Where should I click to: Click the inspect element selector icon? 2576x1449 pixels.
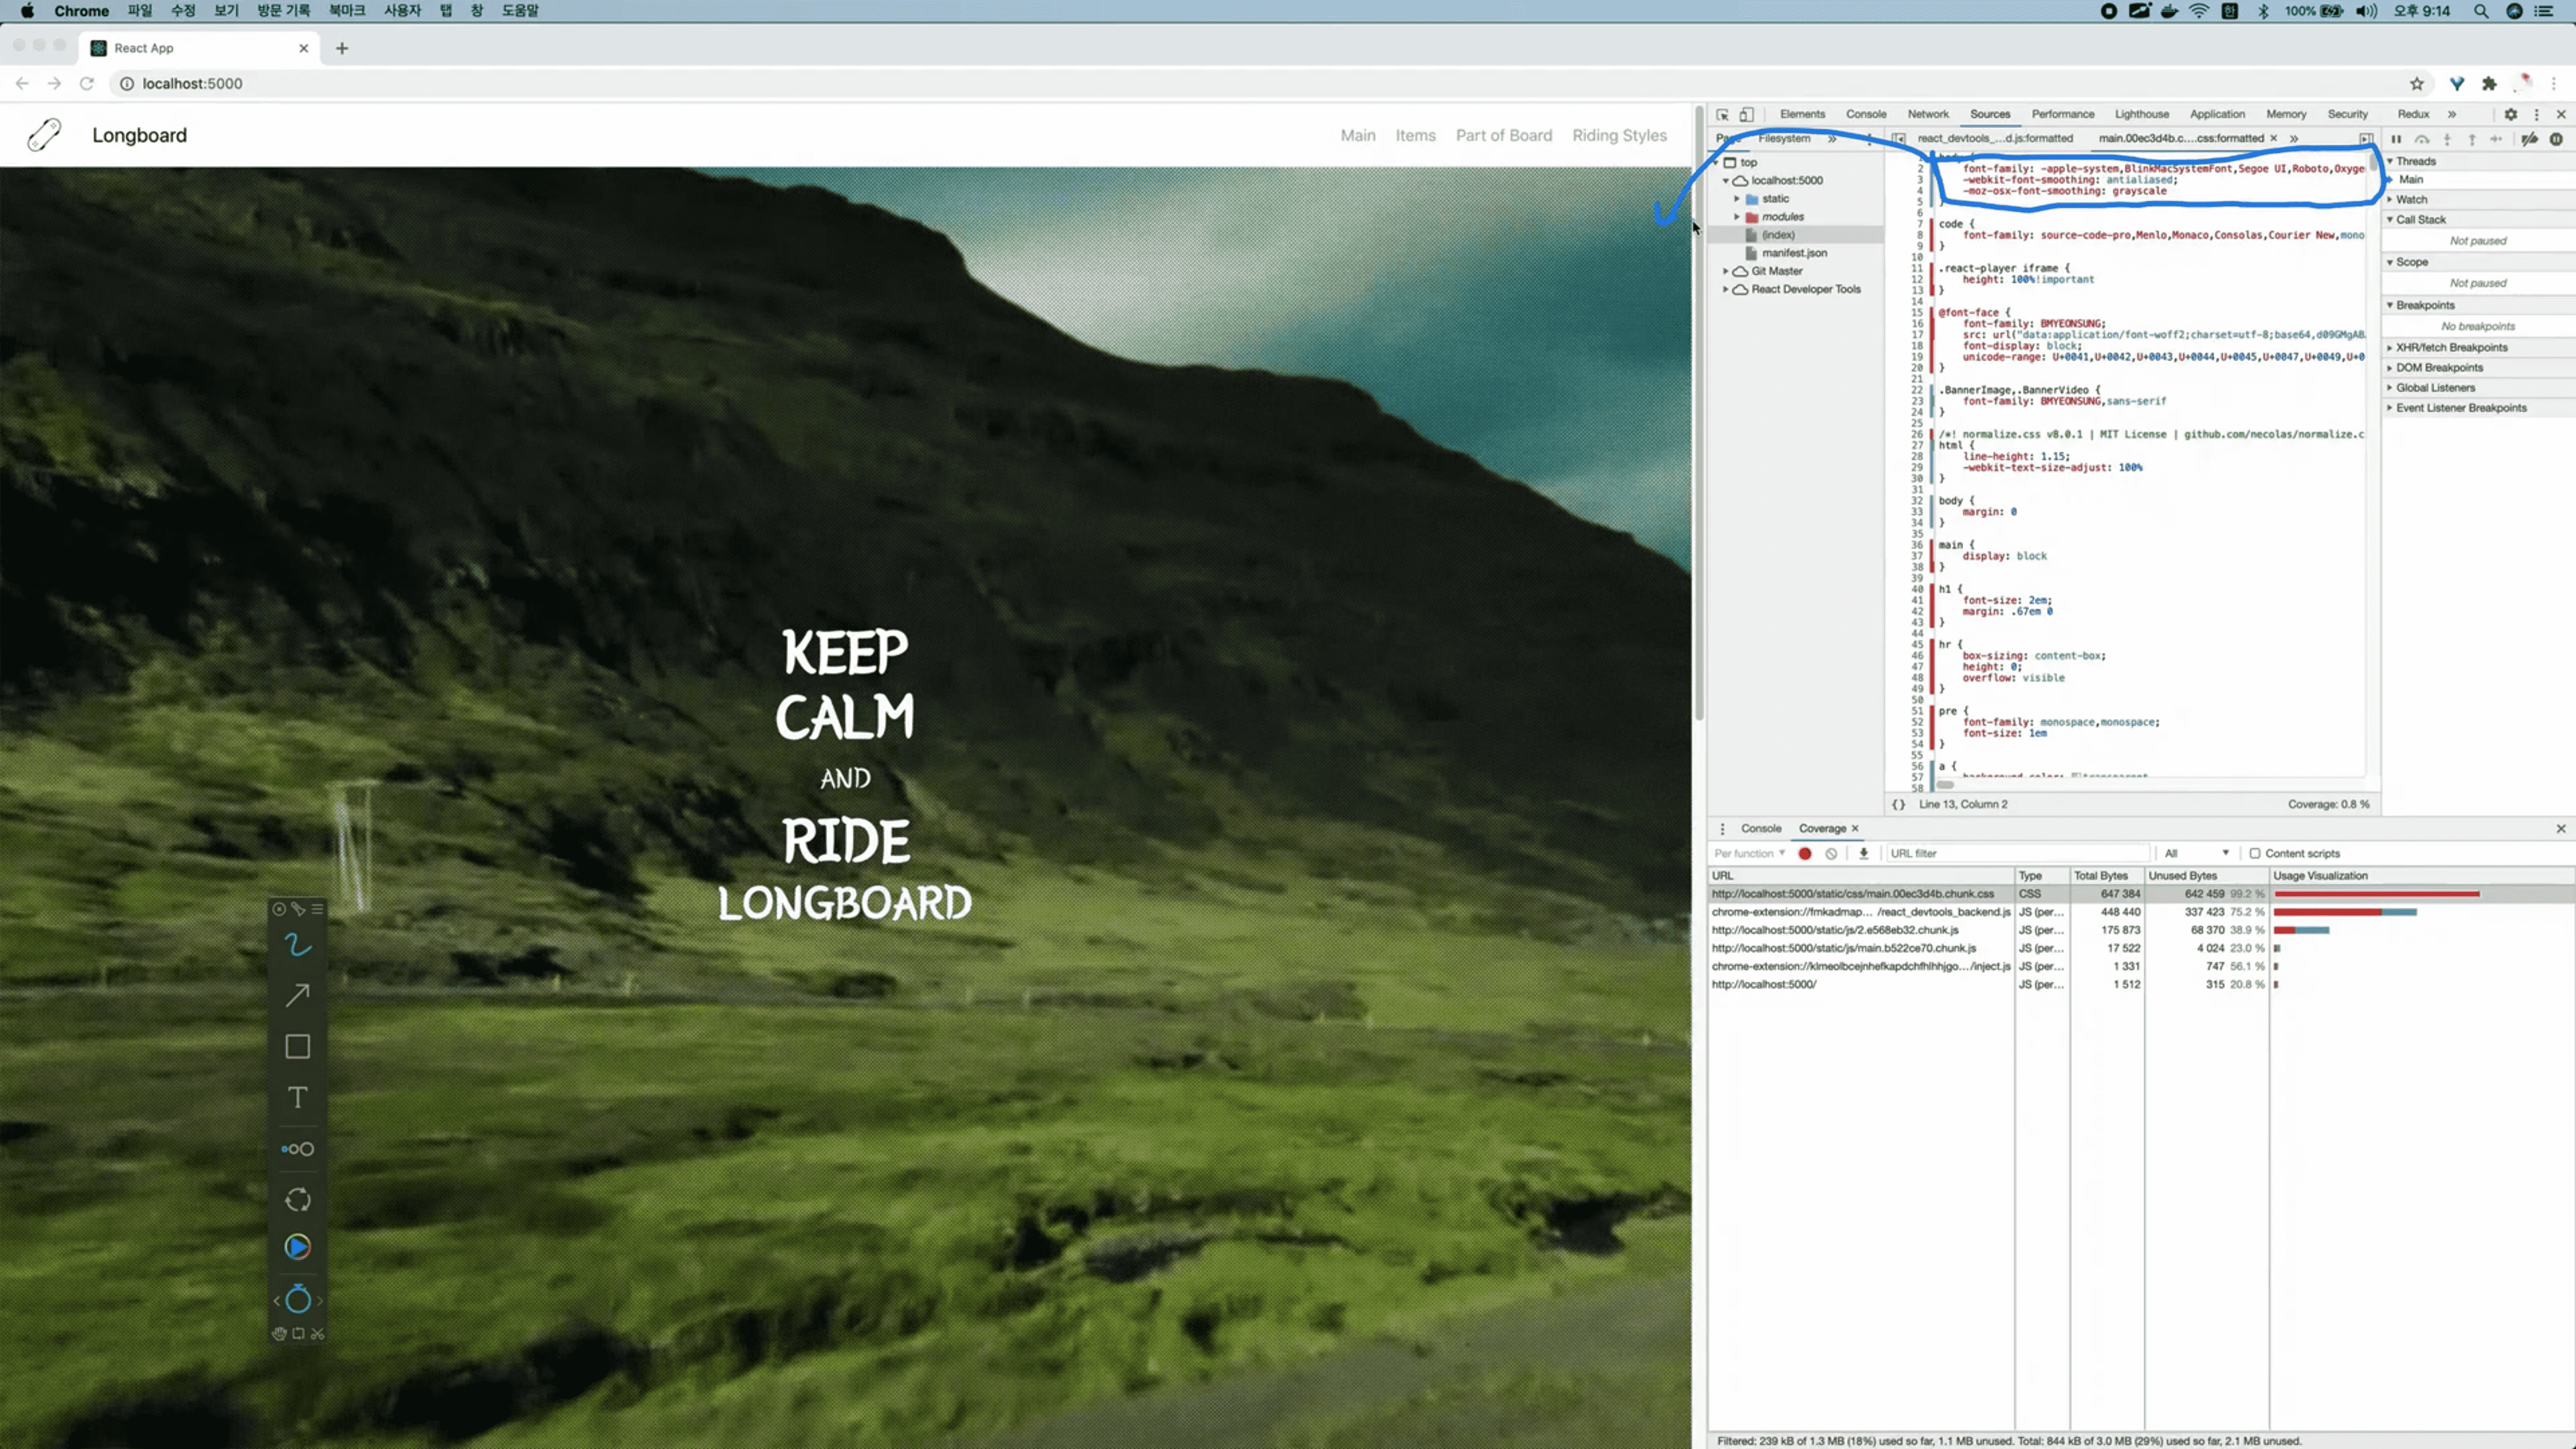pyautogui.click(x=1722, y=114)
